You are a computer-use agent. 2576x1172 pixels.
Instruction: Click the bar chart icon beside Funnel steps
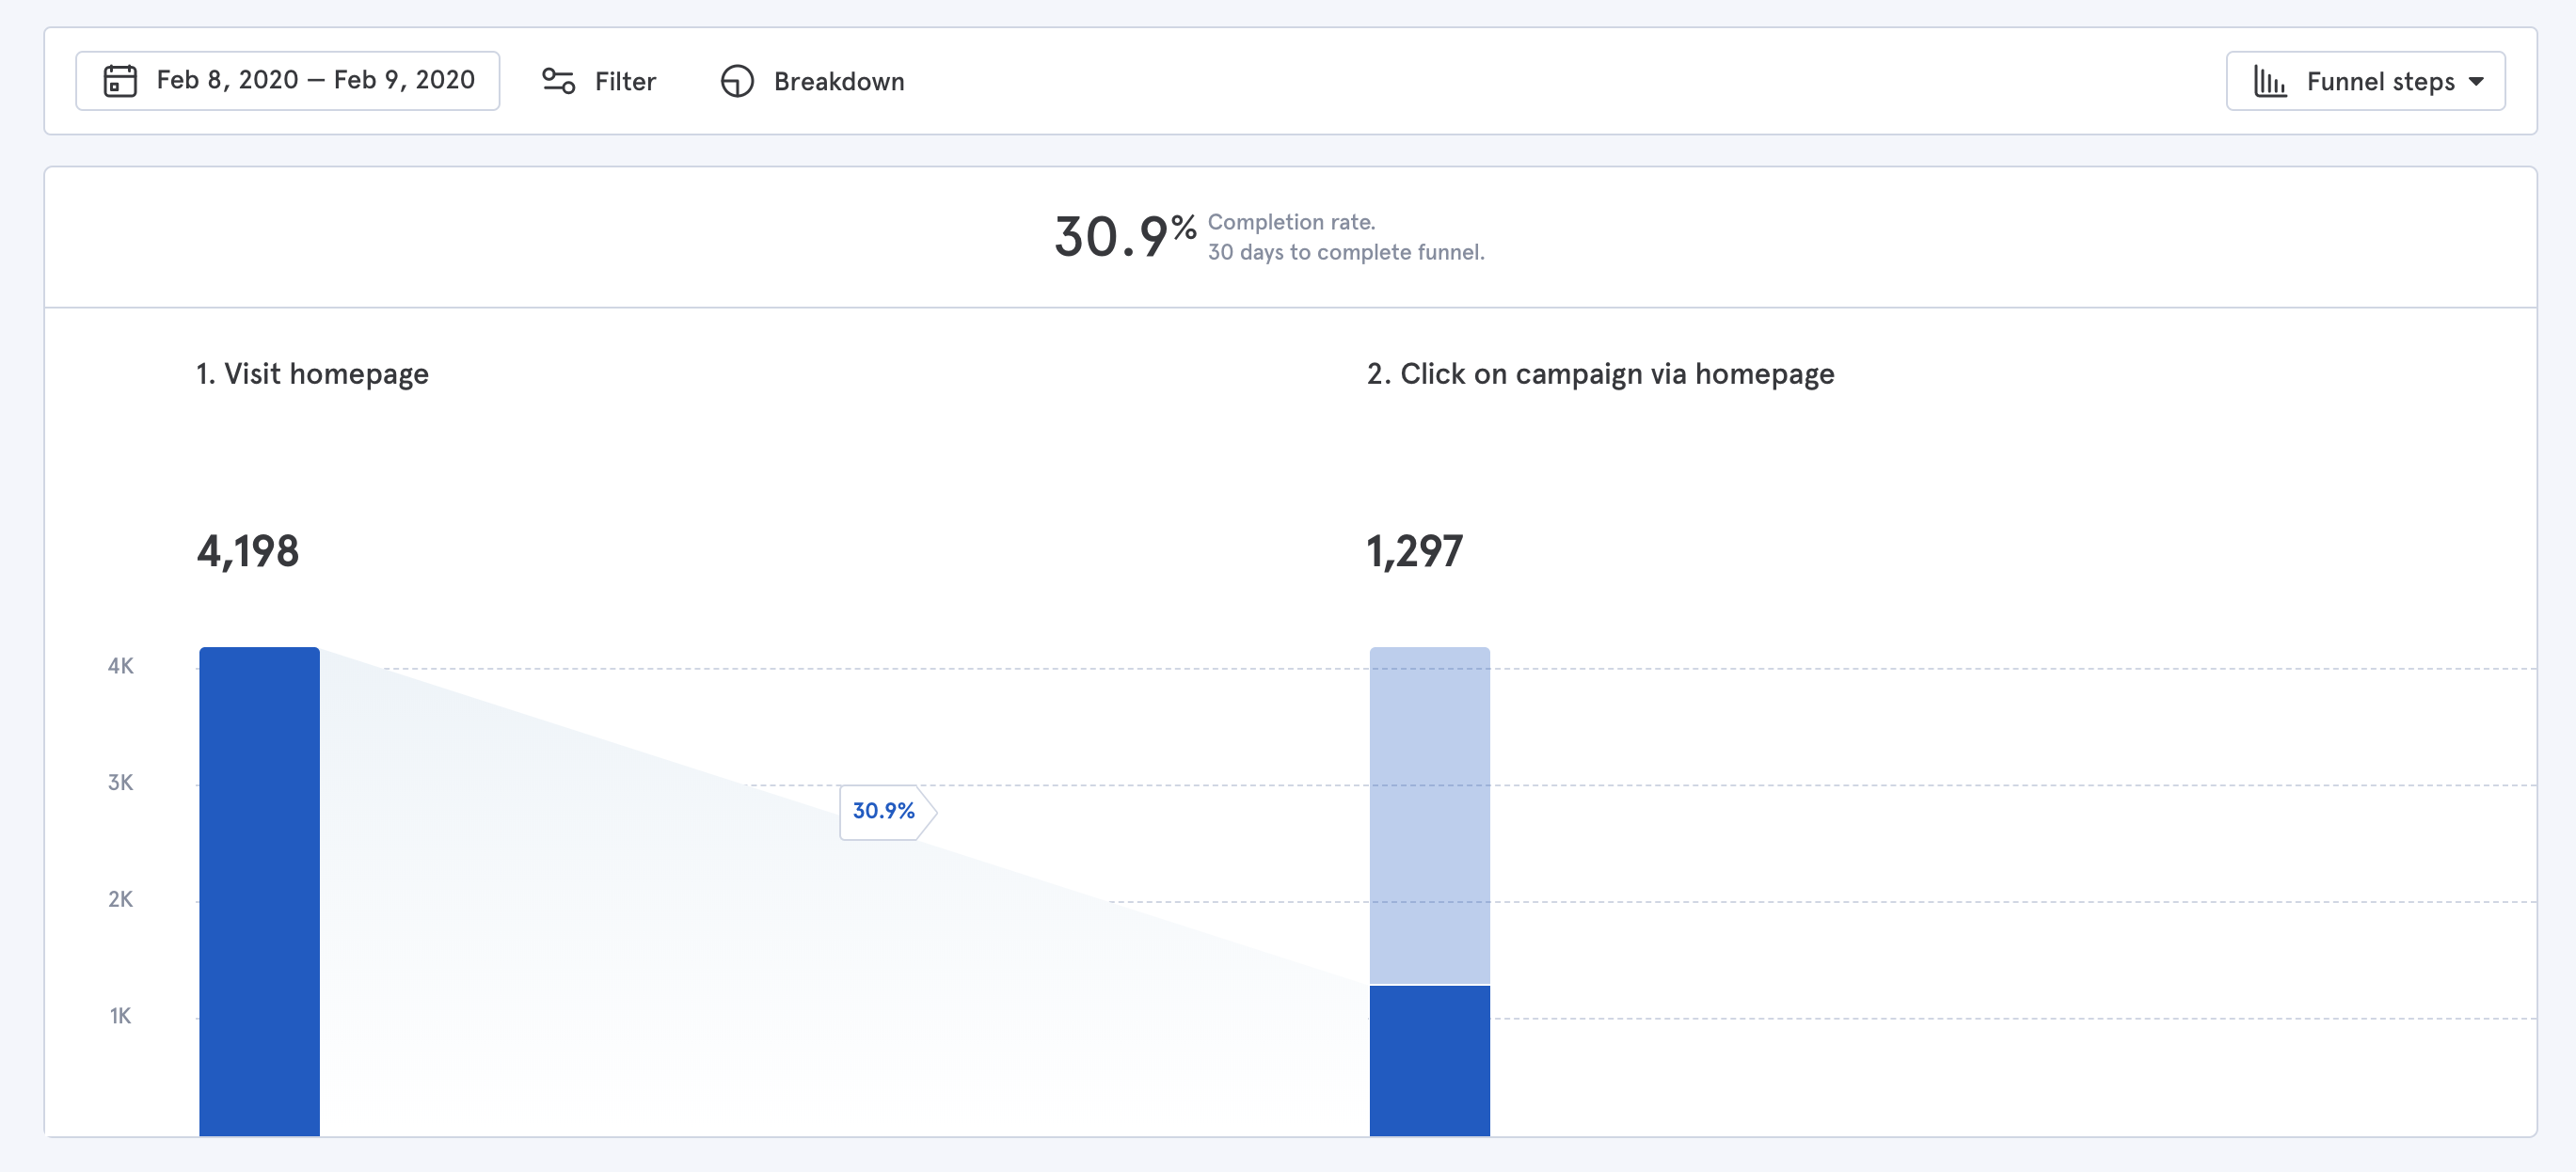pos(2269,81)
